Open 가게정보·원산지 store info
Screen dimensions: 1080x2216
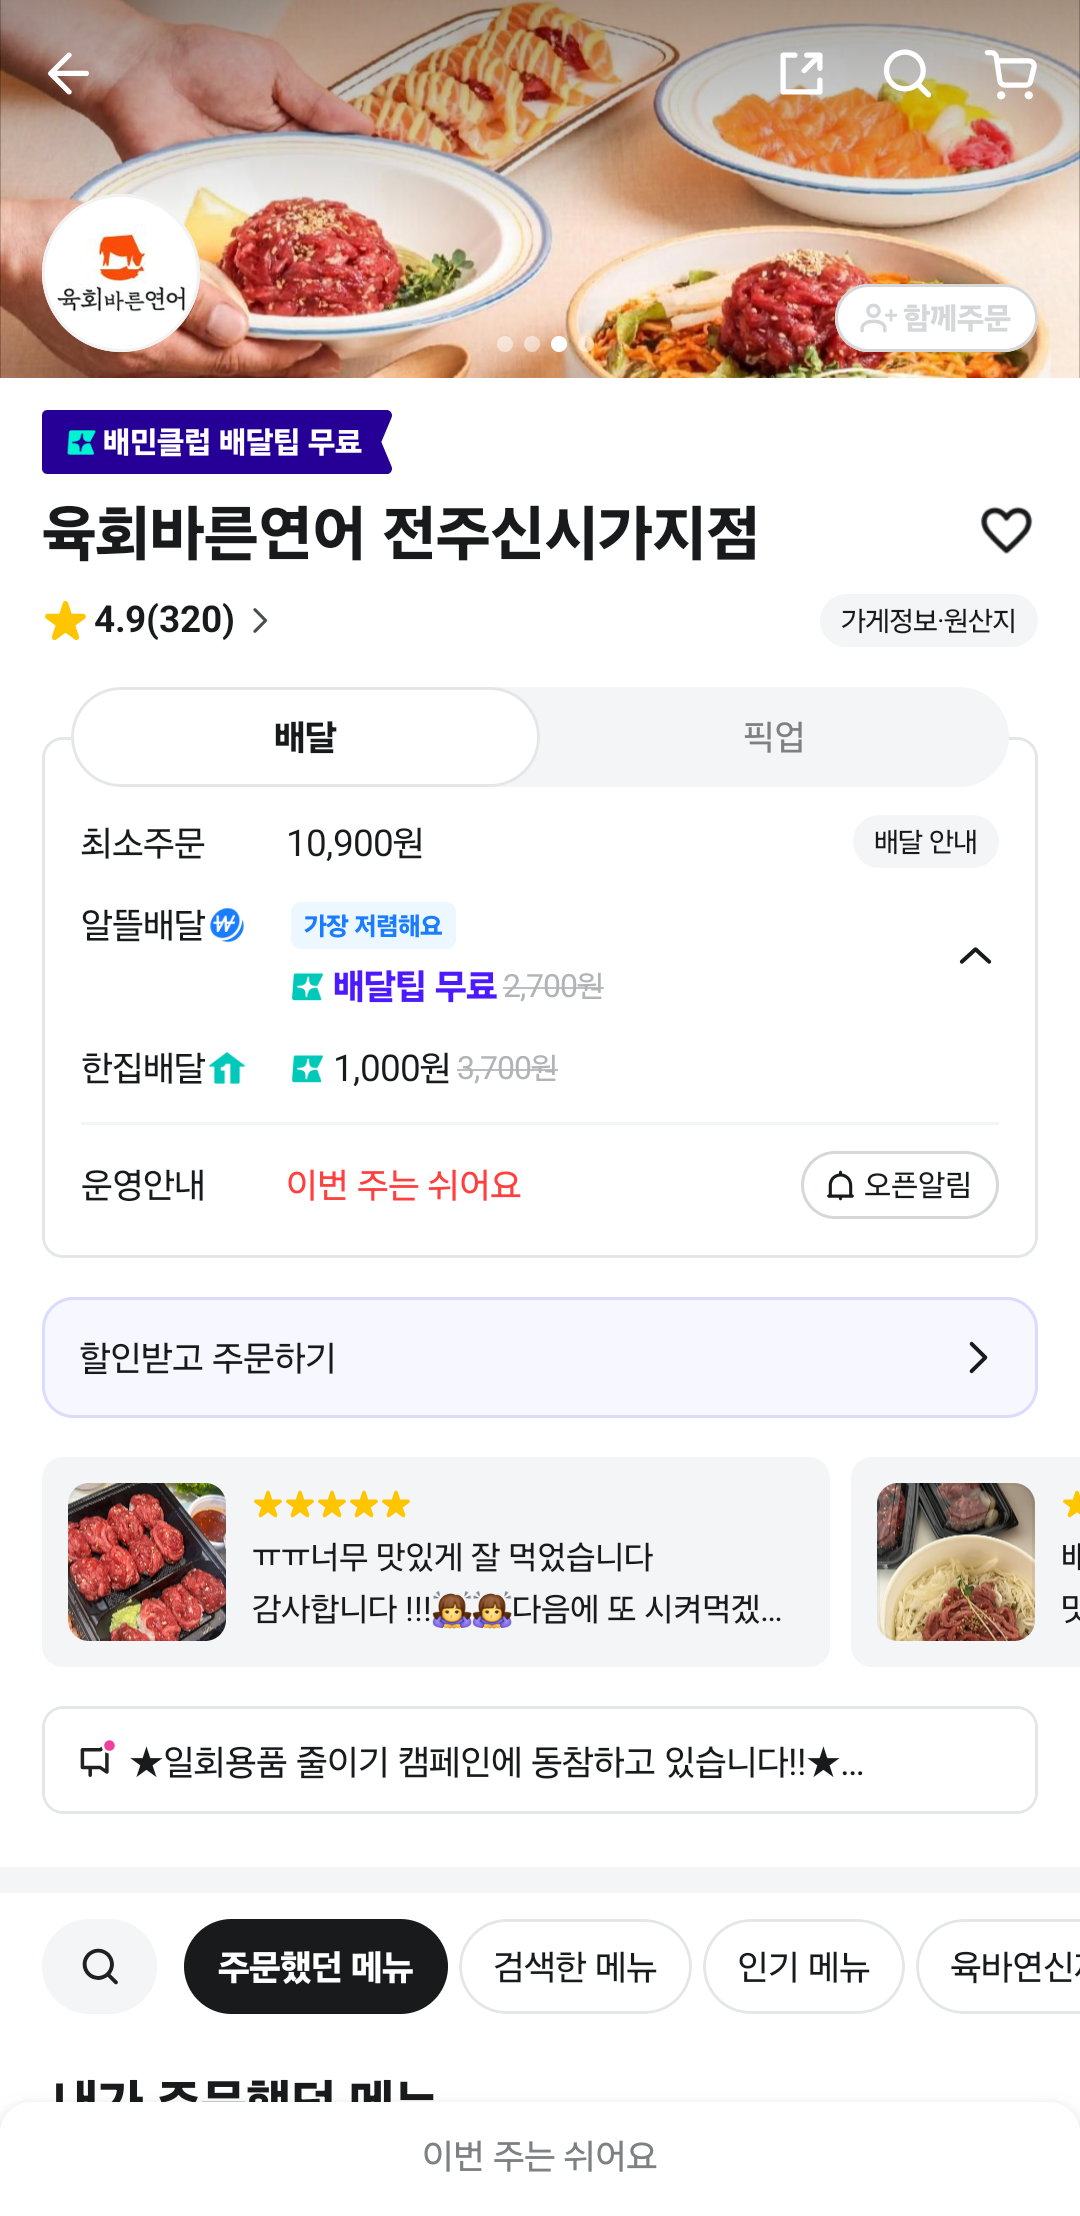tap(928, 621)
